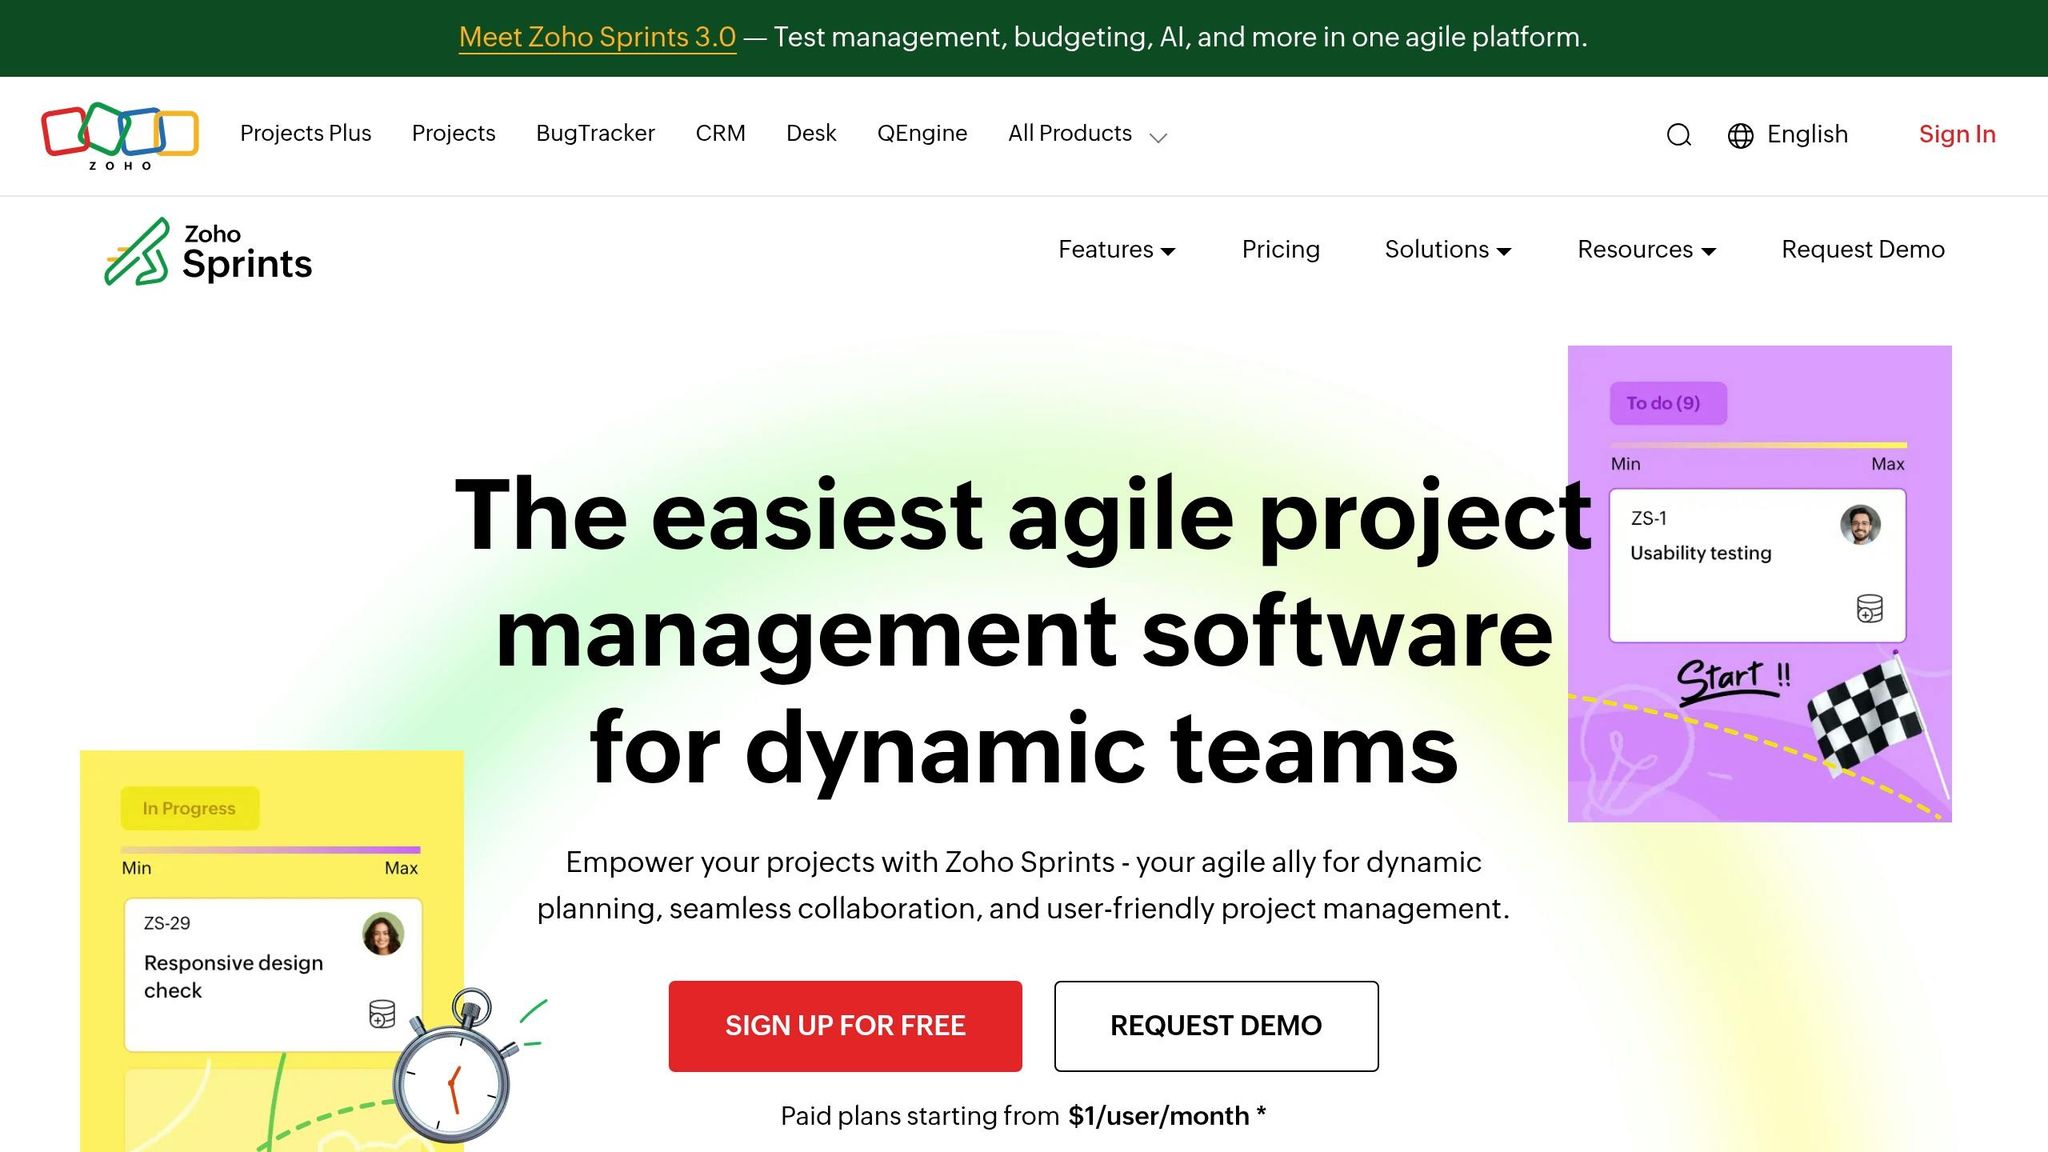Click the database icon on Usability testing card
2048x1152 pixels.
point(1870,608)
